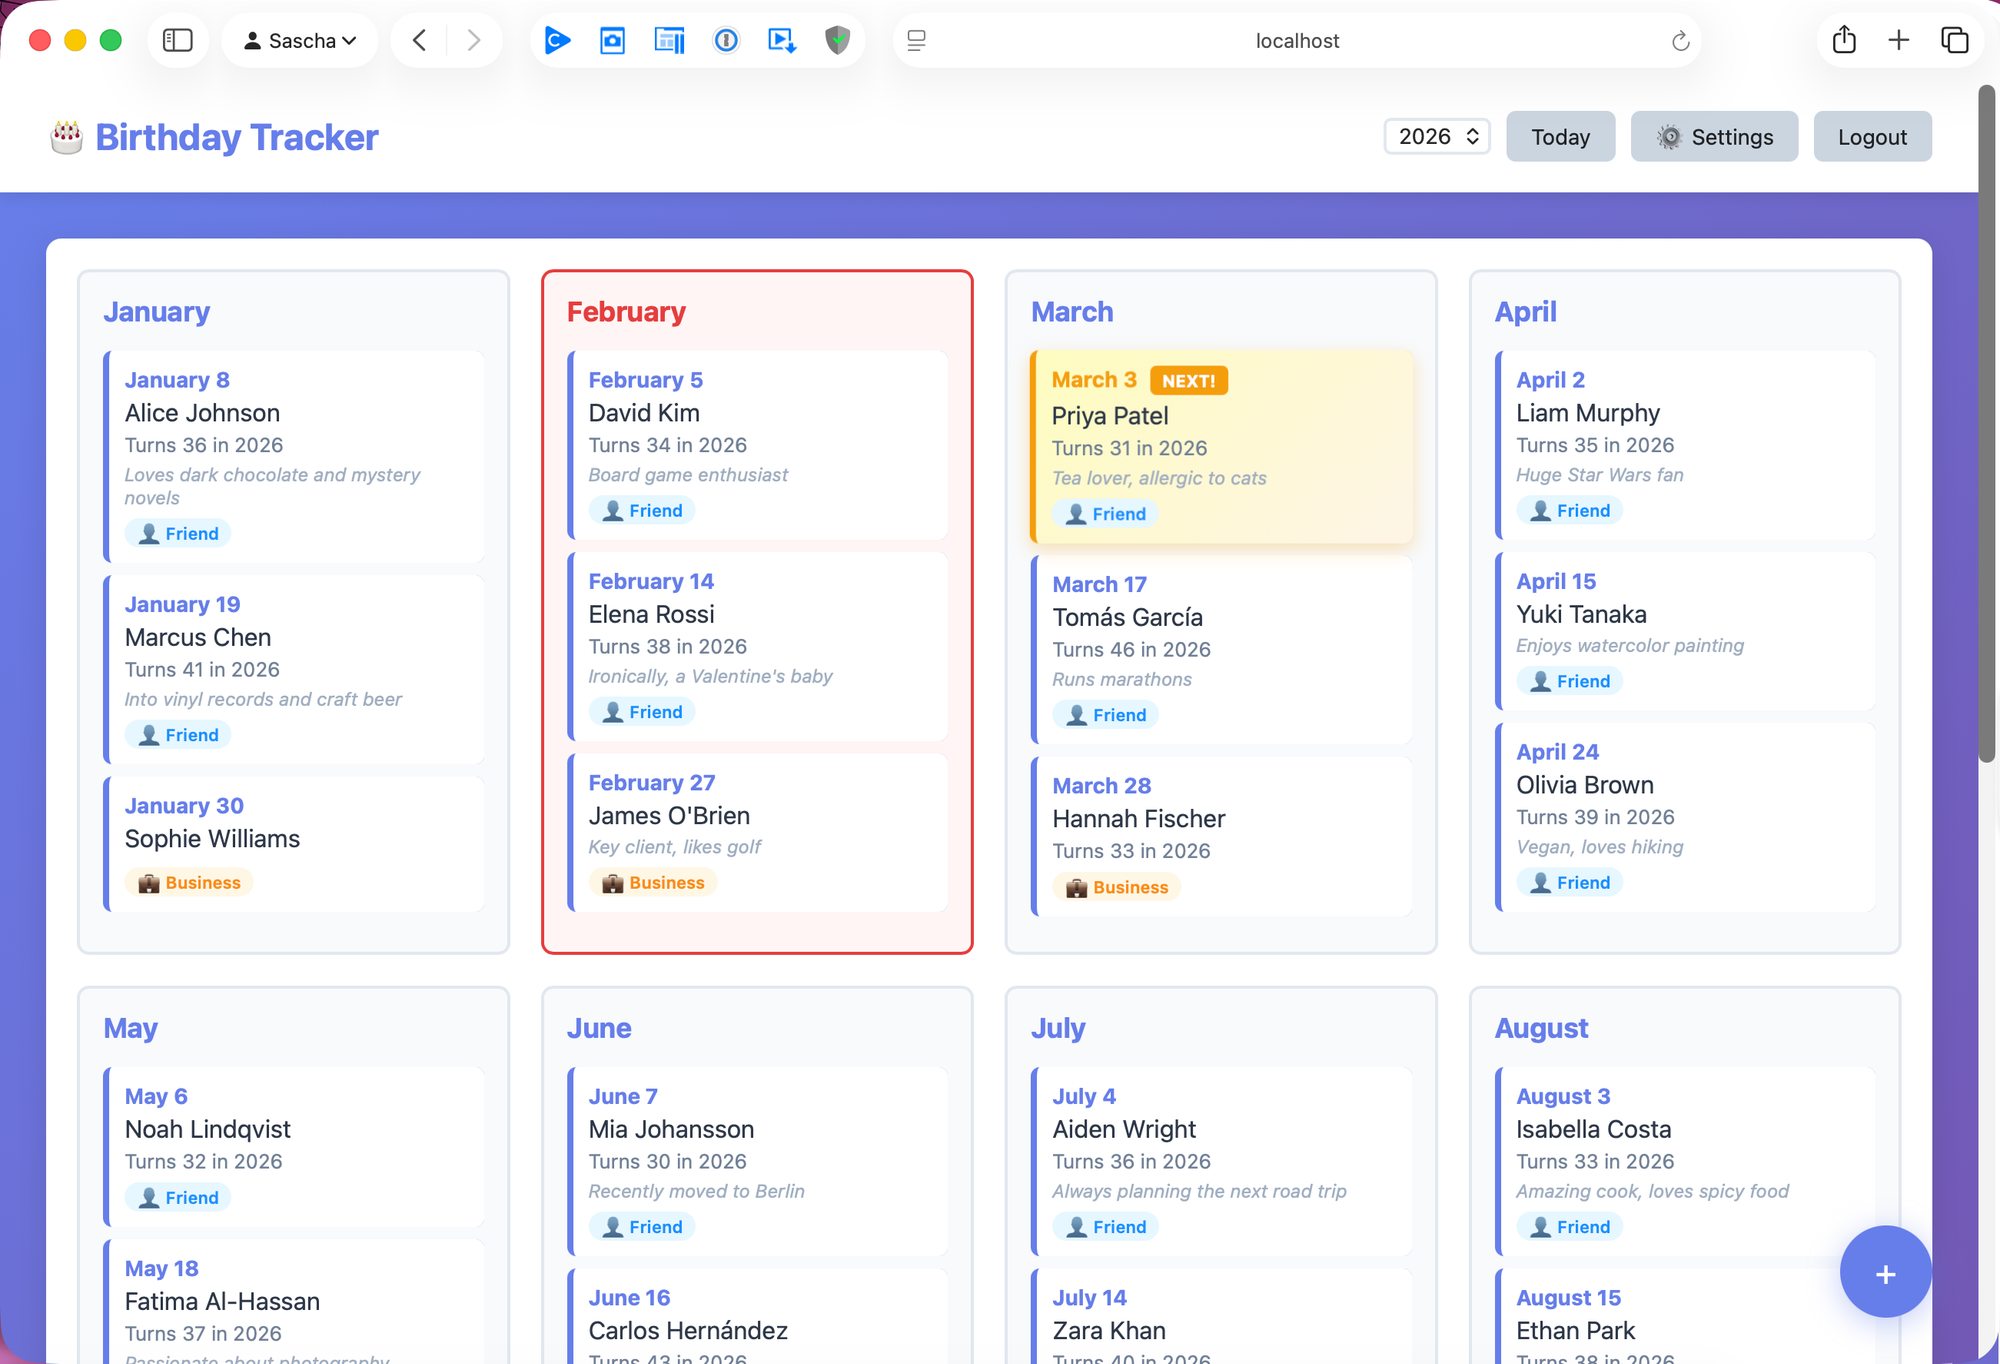Click the Share icon in the toolbar
Screen dimensions: 2000x1364
(1843, 40)
